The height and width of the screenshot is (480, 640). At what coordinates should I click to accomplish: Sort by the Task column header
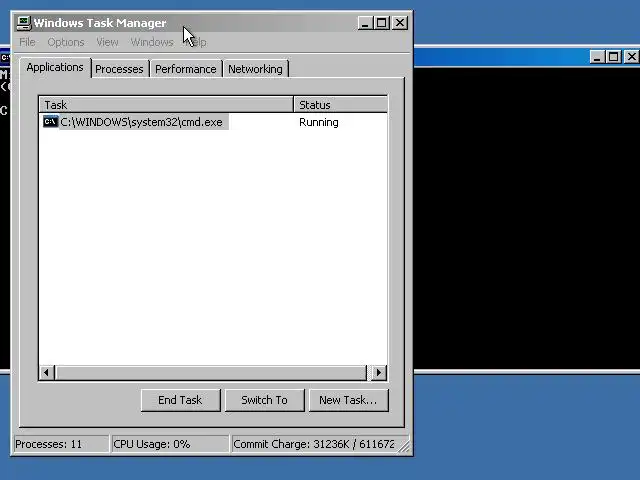[166, 105]
